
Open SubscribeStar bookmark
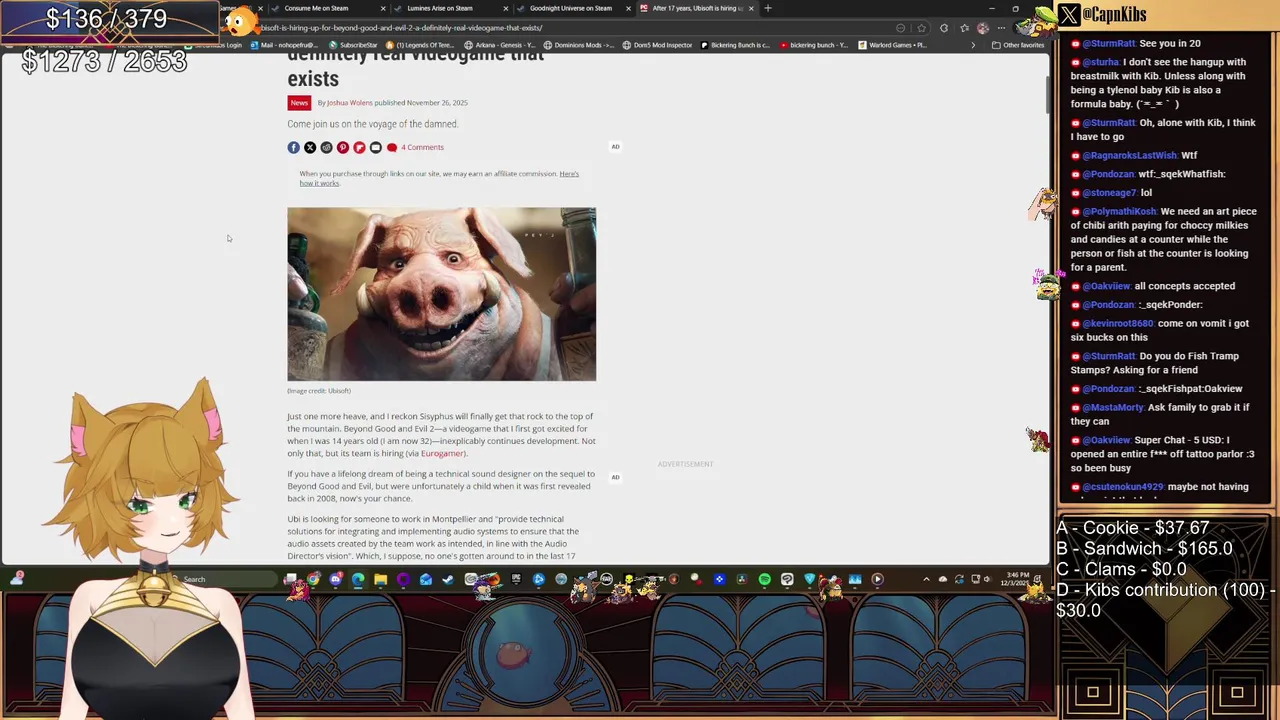[354, 45]
